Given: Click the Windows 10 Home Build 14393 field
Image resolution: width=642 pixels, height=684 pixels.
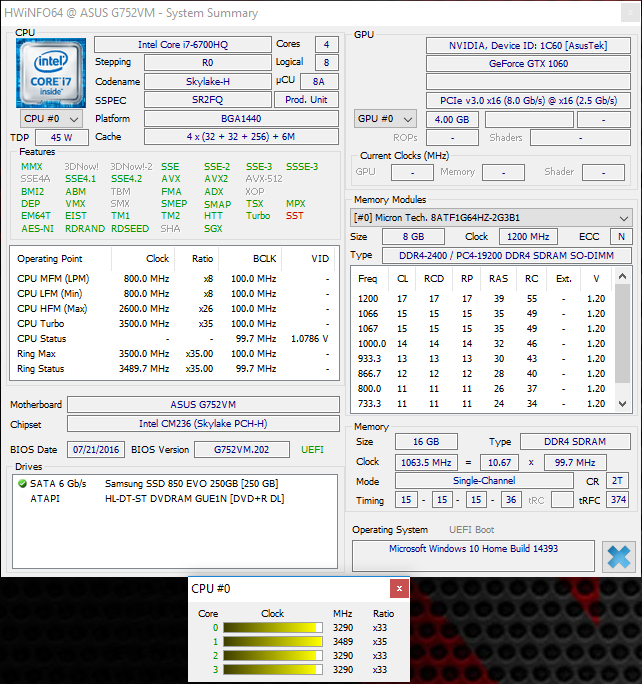Looking at the screenshot, I should (x=473, y=556).
